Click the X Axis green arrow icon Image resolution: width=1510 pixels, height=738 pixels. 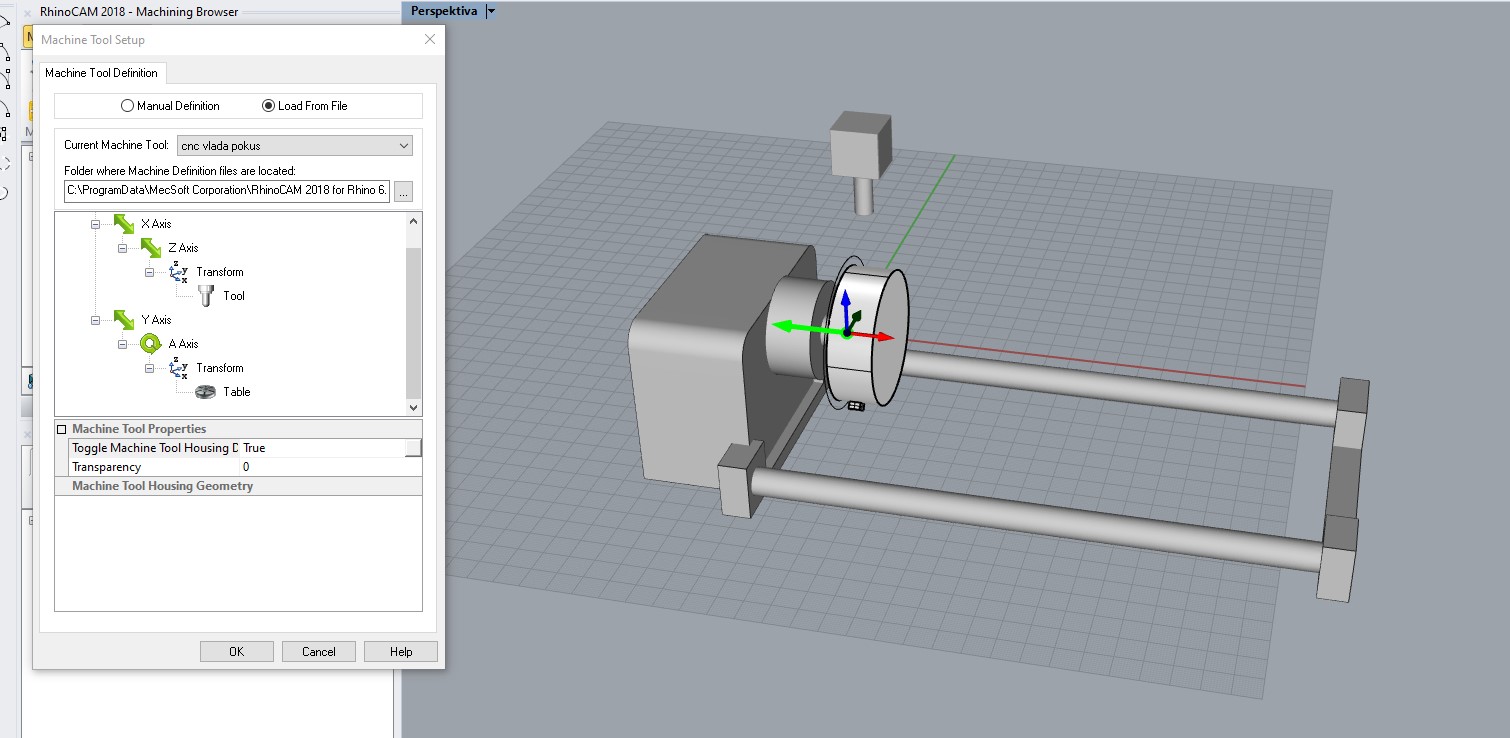pos(124,224)
